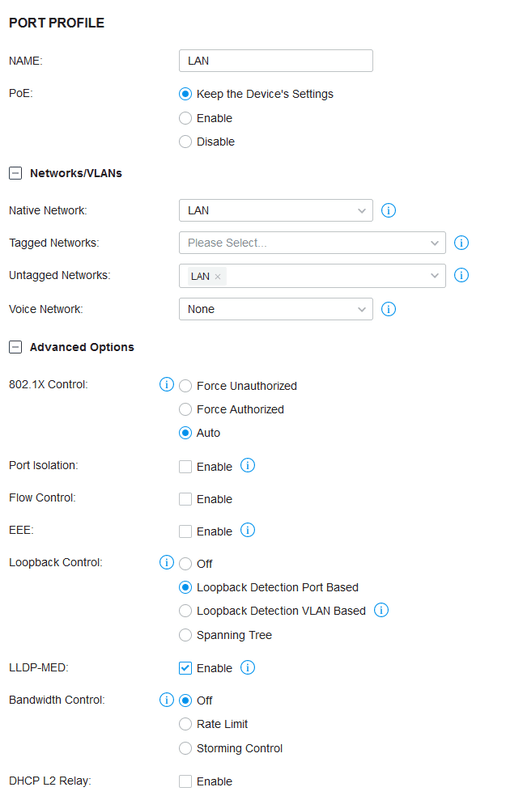Click the EEE info icon
Image resolution: width=506 pixels, height=800 pixels.
247,530
